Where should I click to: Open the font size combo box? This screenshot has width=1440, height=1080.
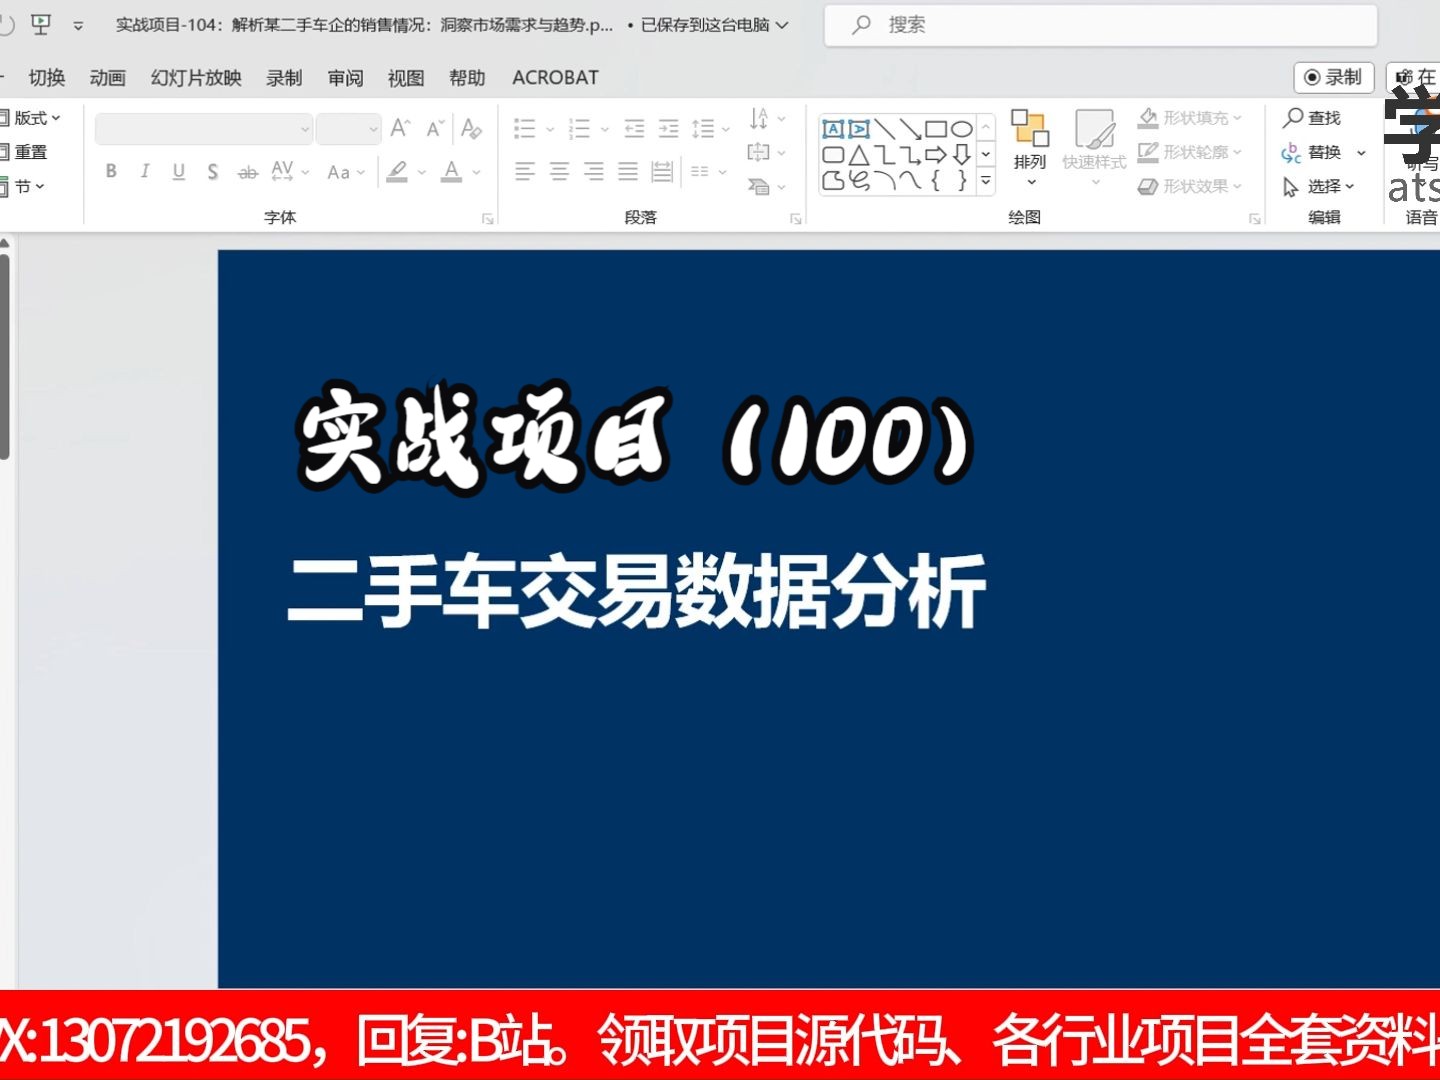[348, 129]
